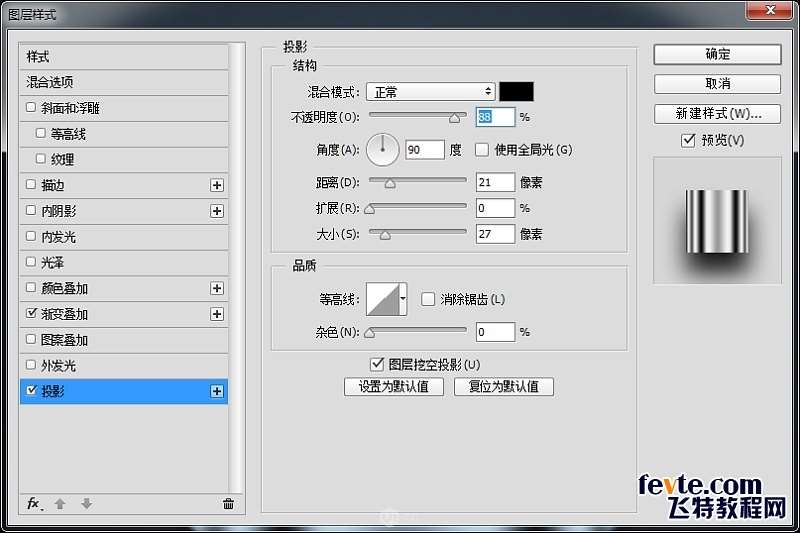Click plus icon next to 描边
This screenshot has width=800, height=533.
(216, 185)
